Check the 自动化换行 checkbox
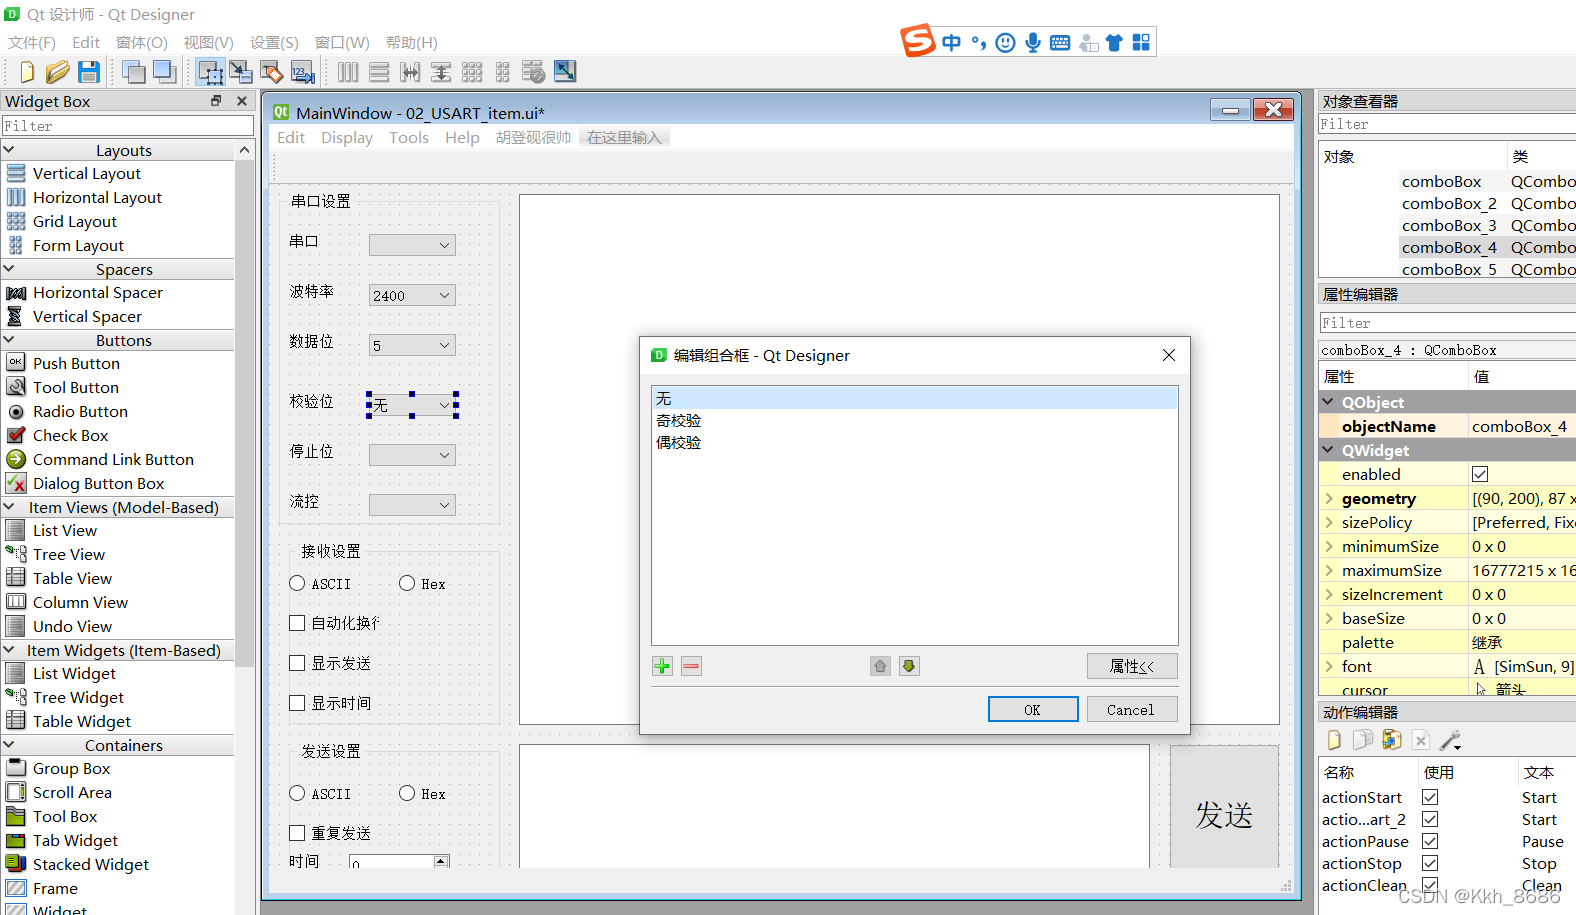 pyautogui.click(x=297, y=623)
